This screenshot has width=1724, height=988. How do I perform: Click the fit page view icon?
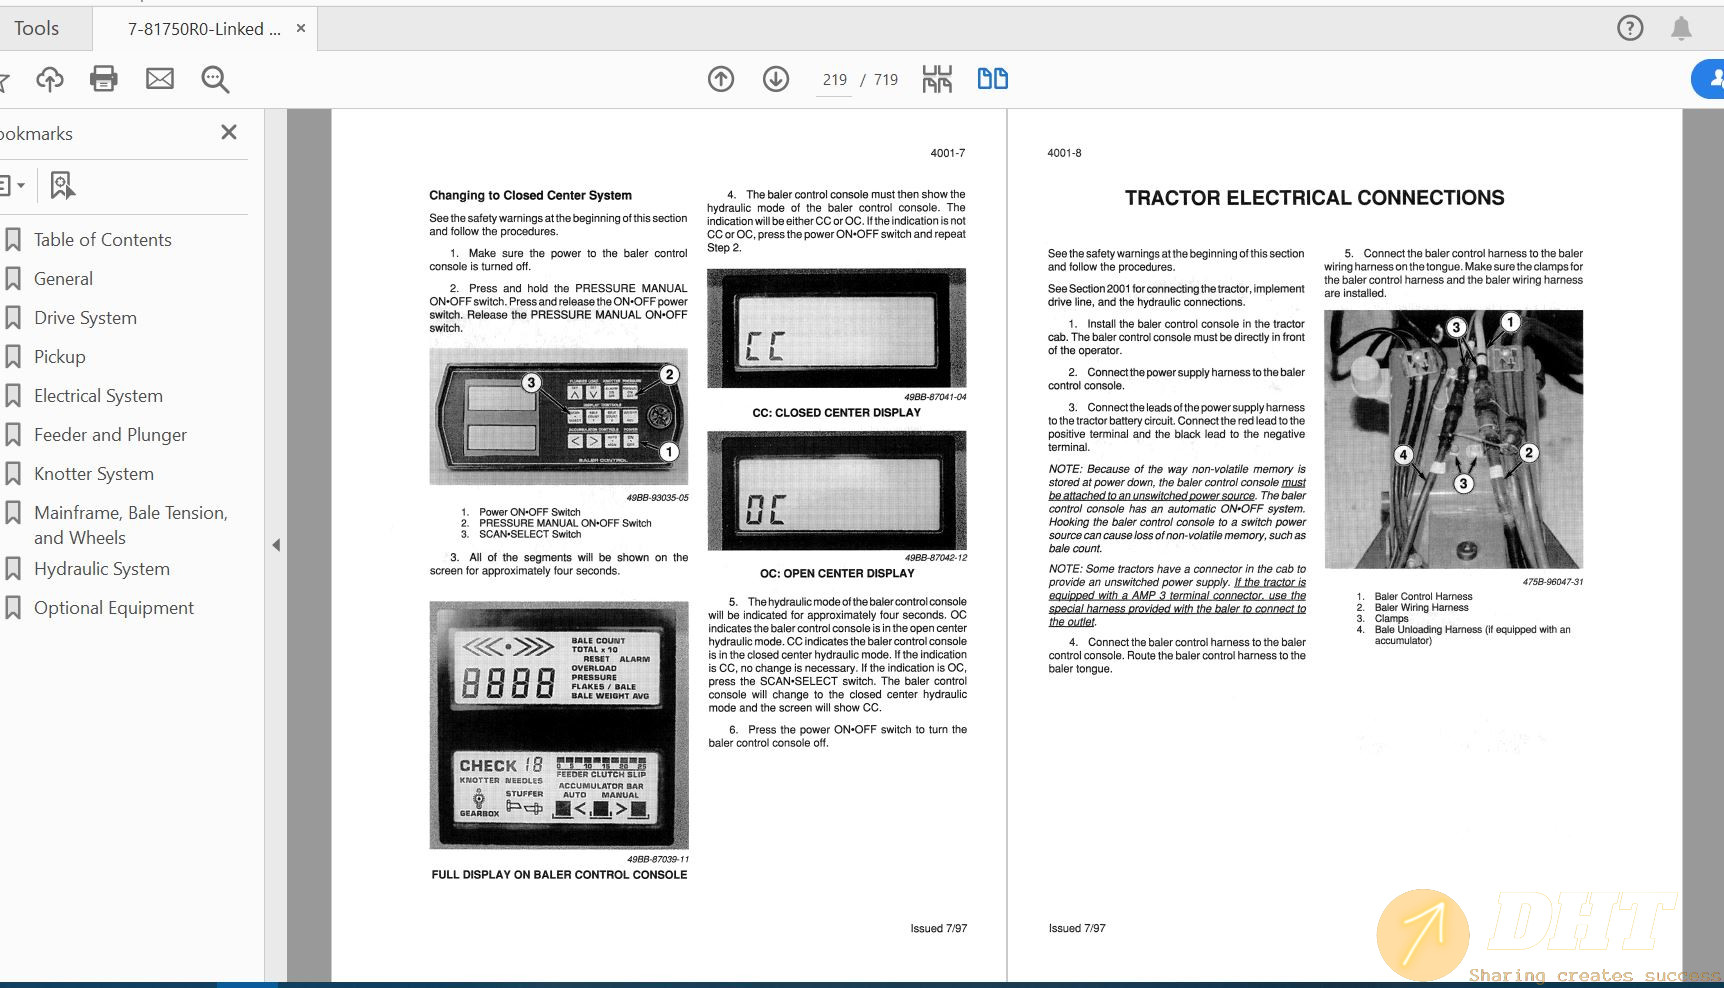[x=937, y=79]
